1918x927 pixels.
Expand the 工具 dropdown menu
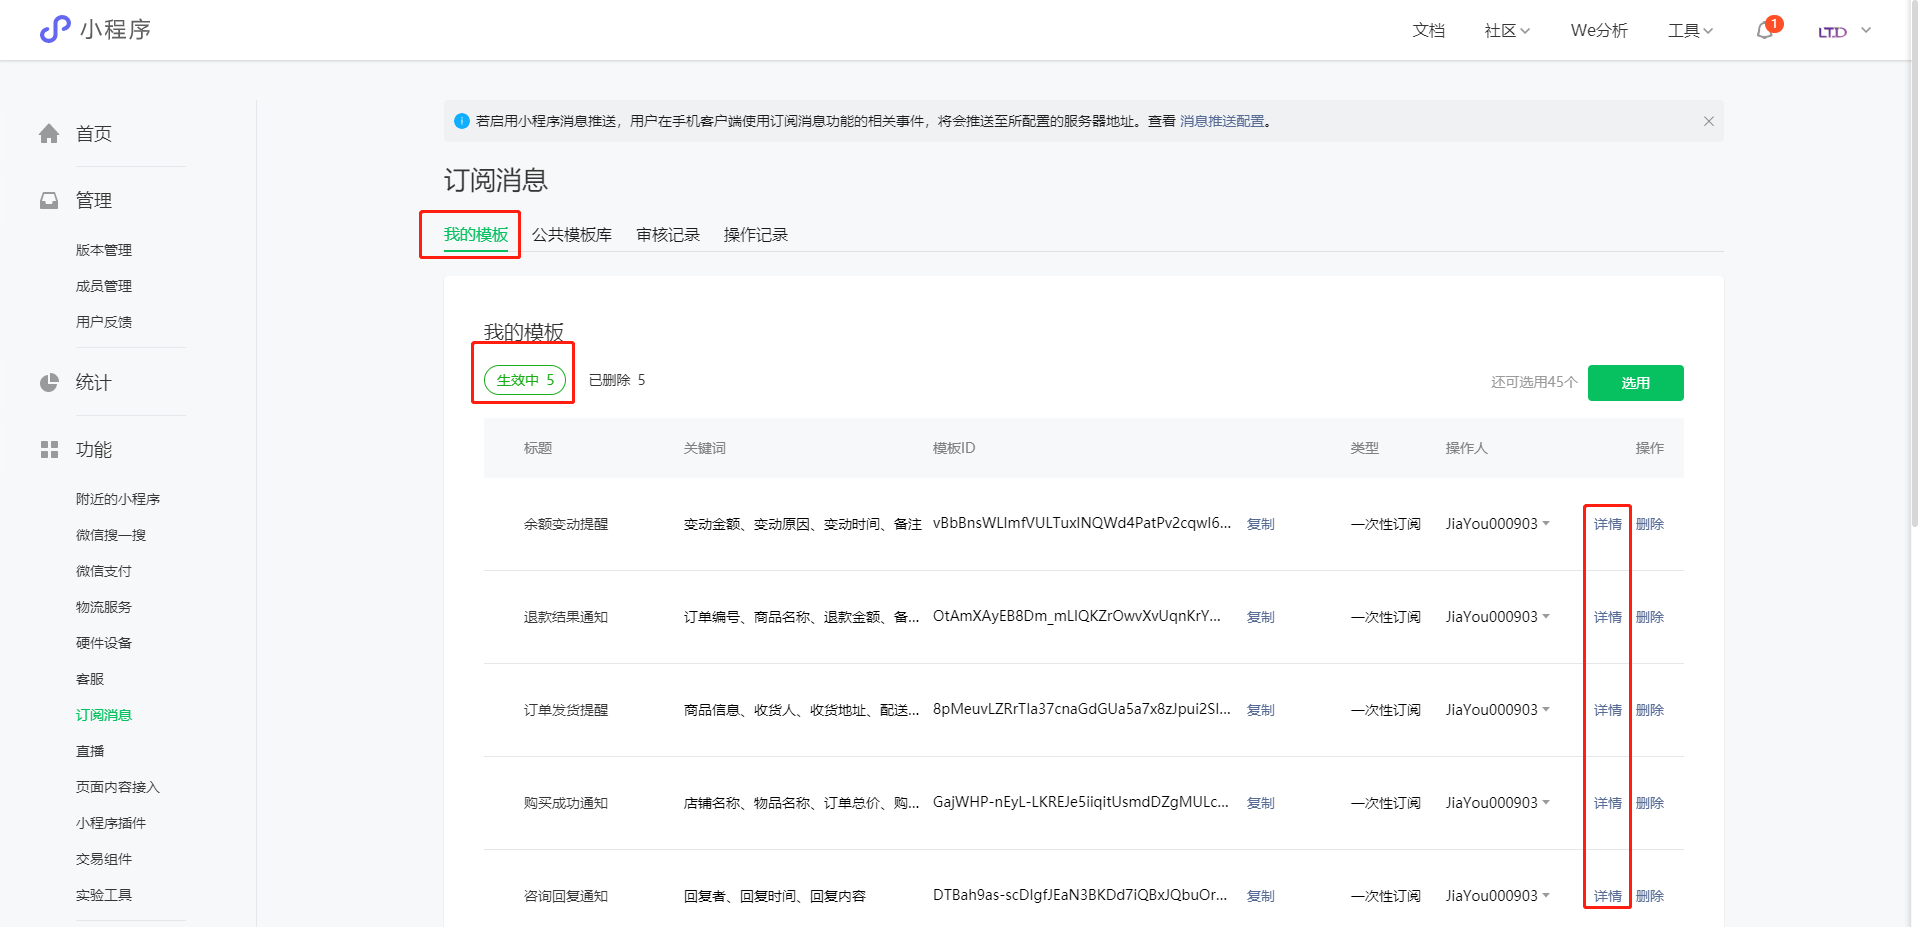(x=1690, y=31)
